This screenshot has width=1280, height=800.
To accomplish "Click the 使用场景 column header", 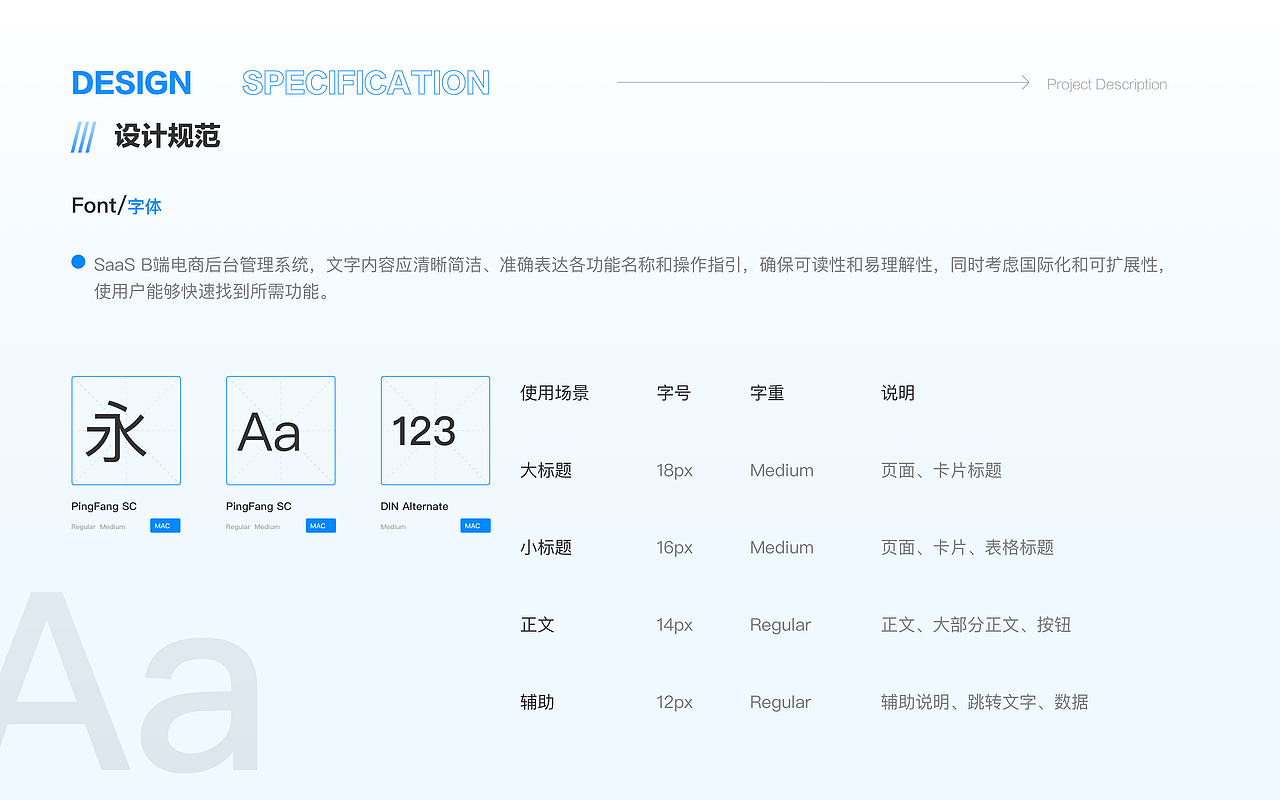I will [555, 393].
